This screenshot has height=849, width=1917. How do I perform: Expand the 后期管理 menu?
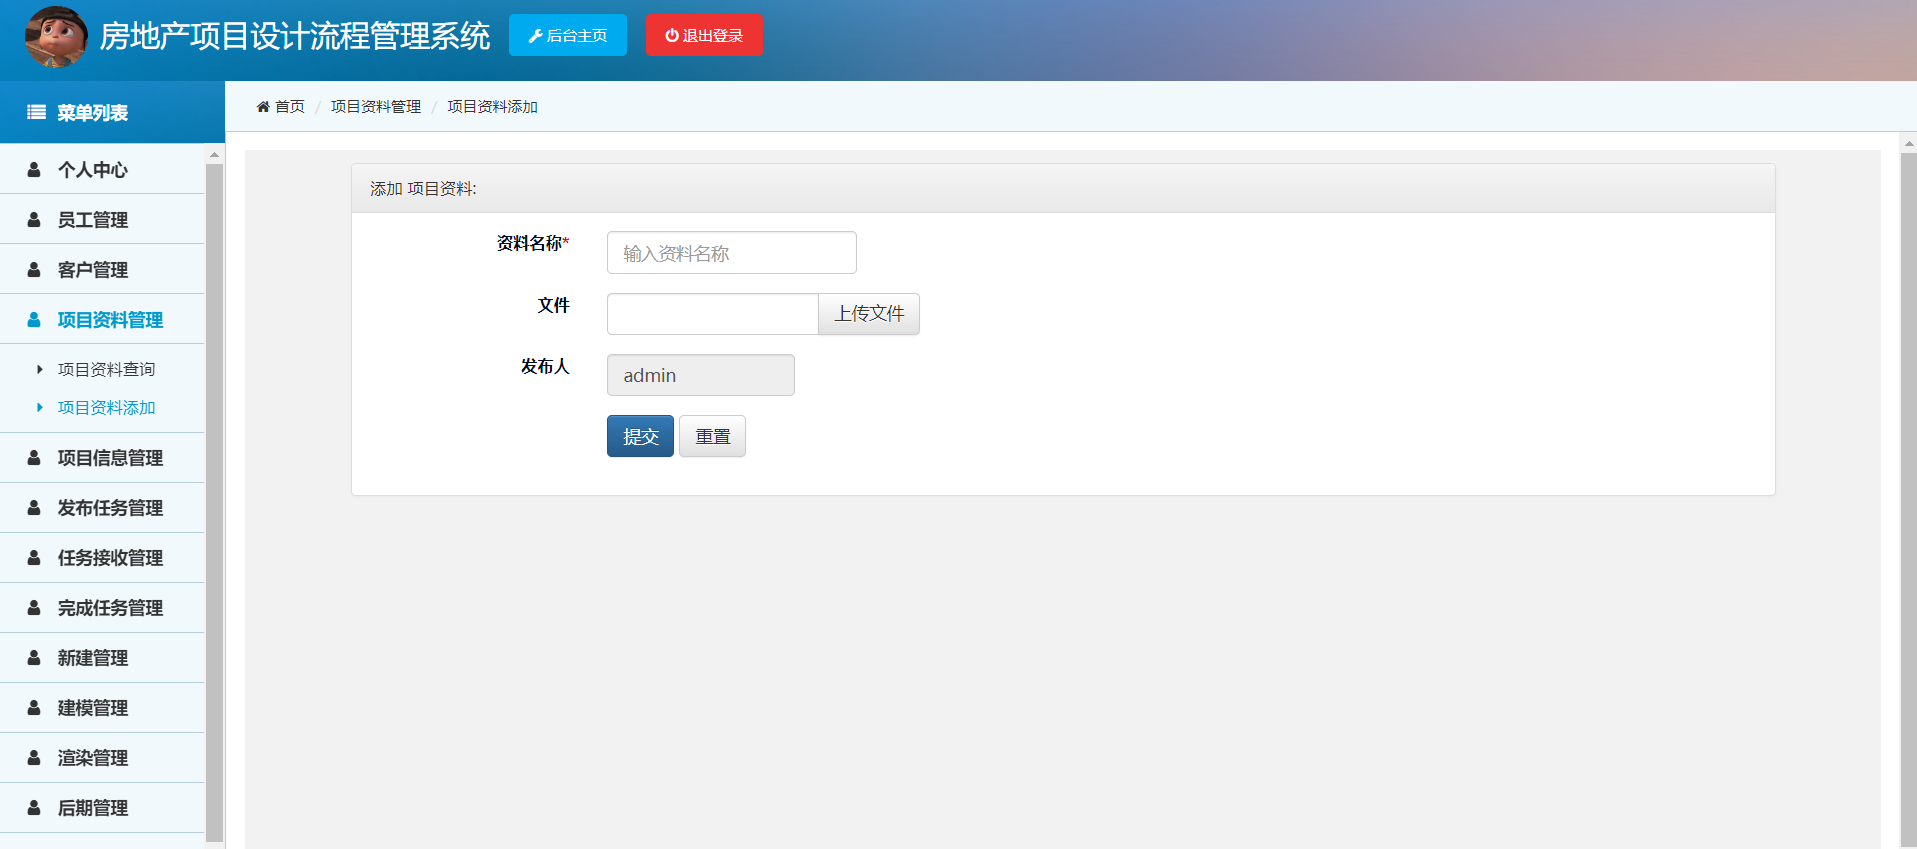click(x=102, y=807)
